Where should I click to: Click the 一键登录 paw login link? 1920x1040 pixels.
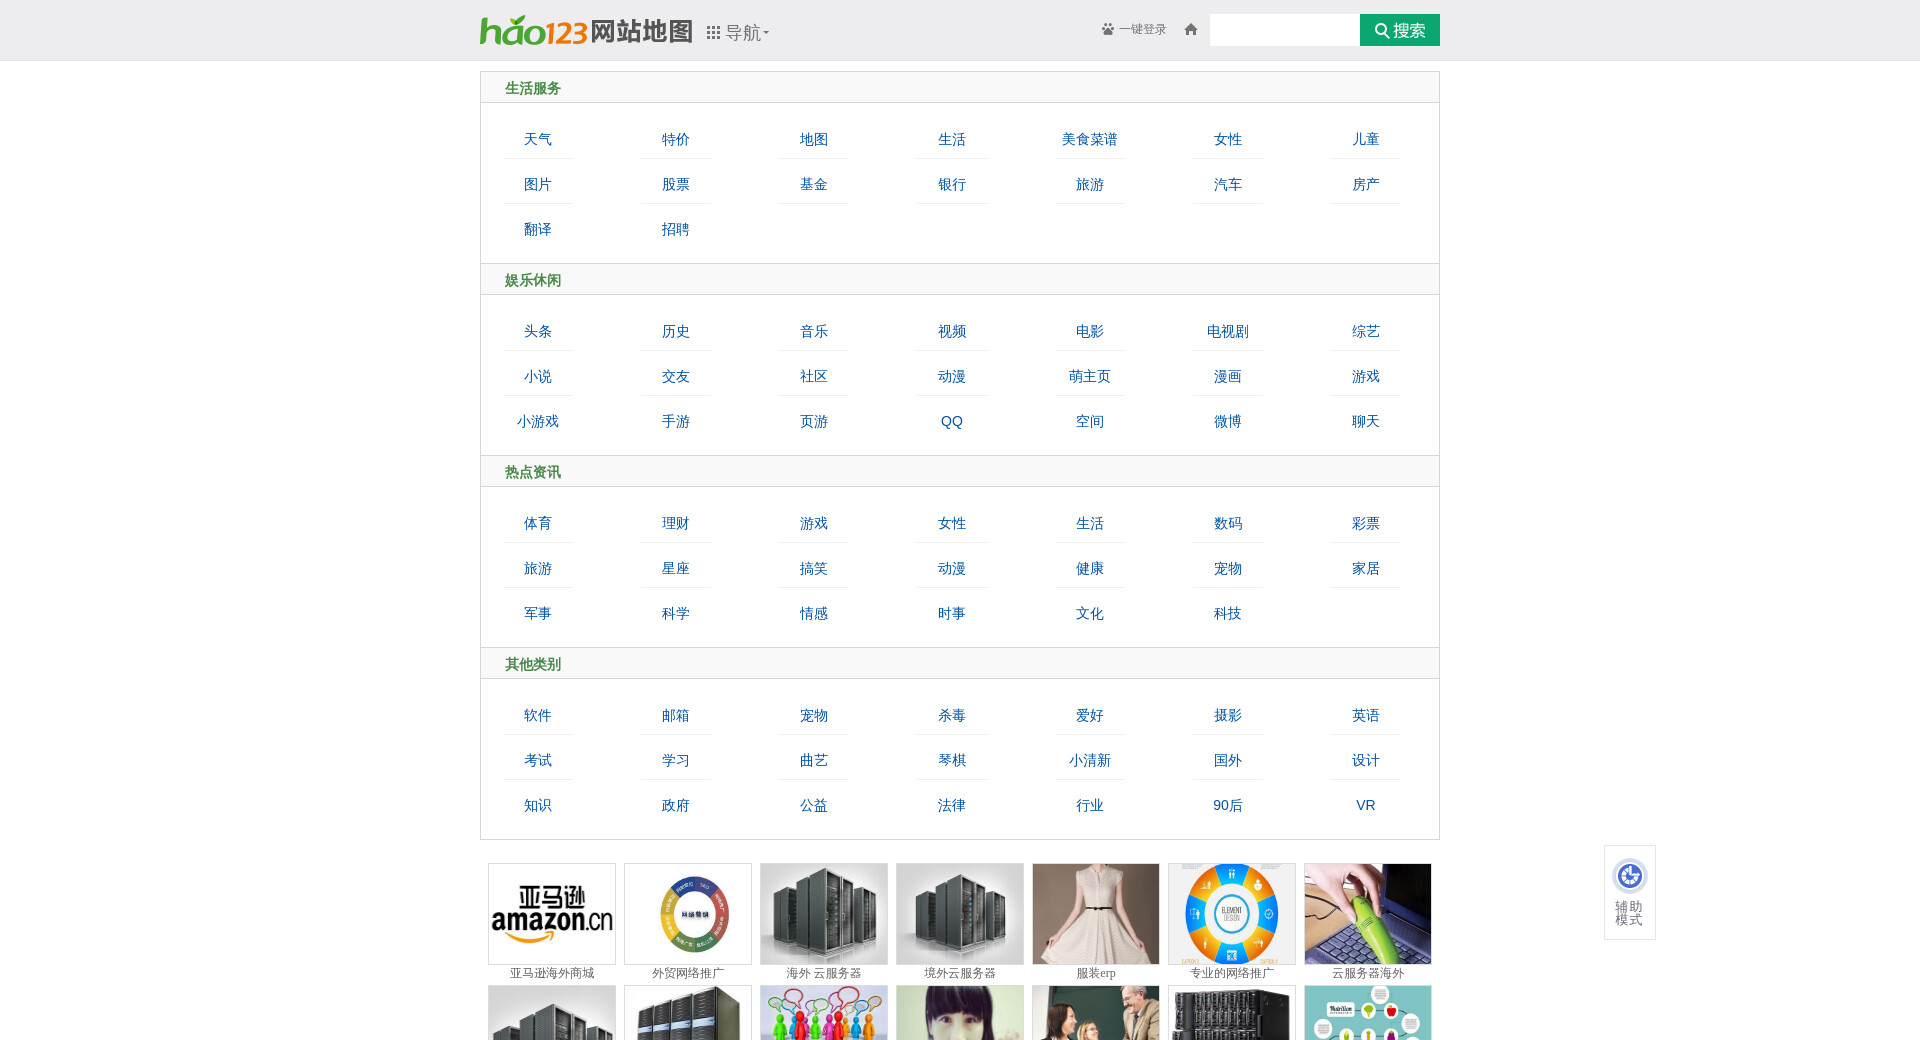coord(1134,30)
